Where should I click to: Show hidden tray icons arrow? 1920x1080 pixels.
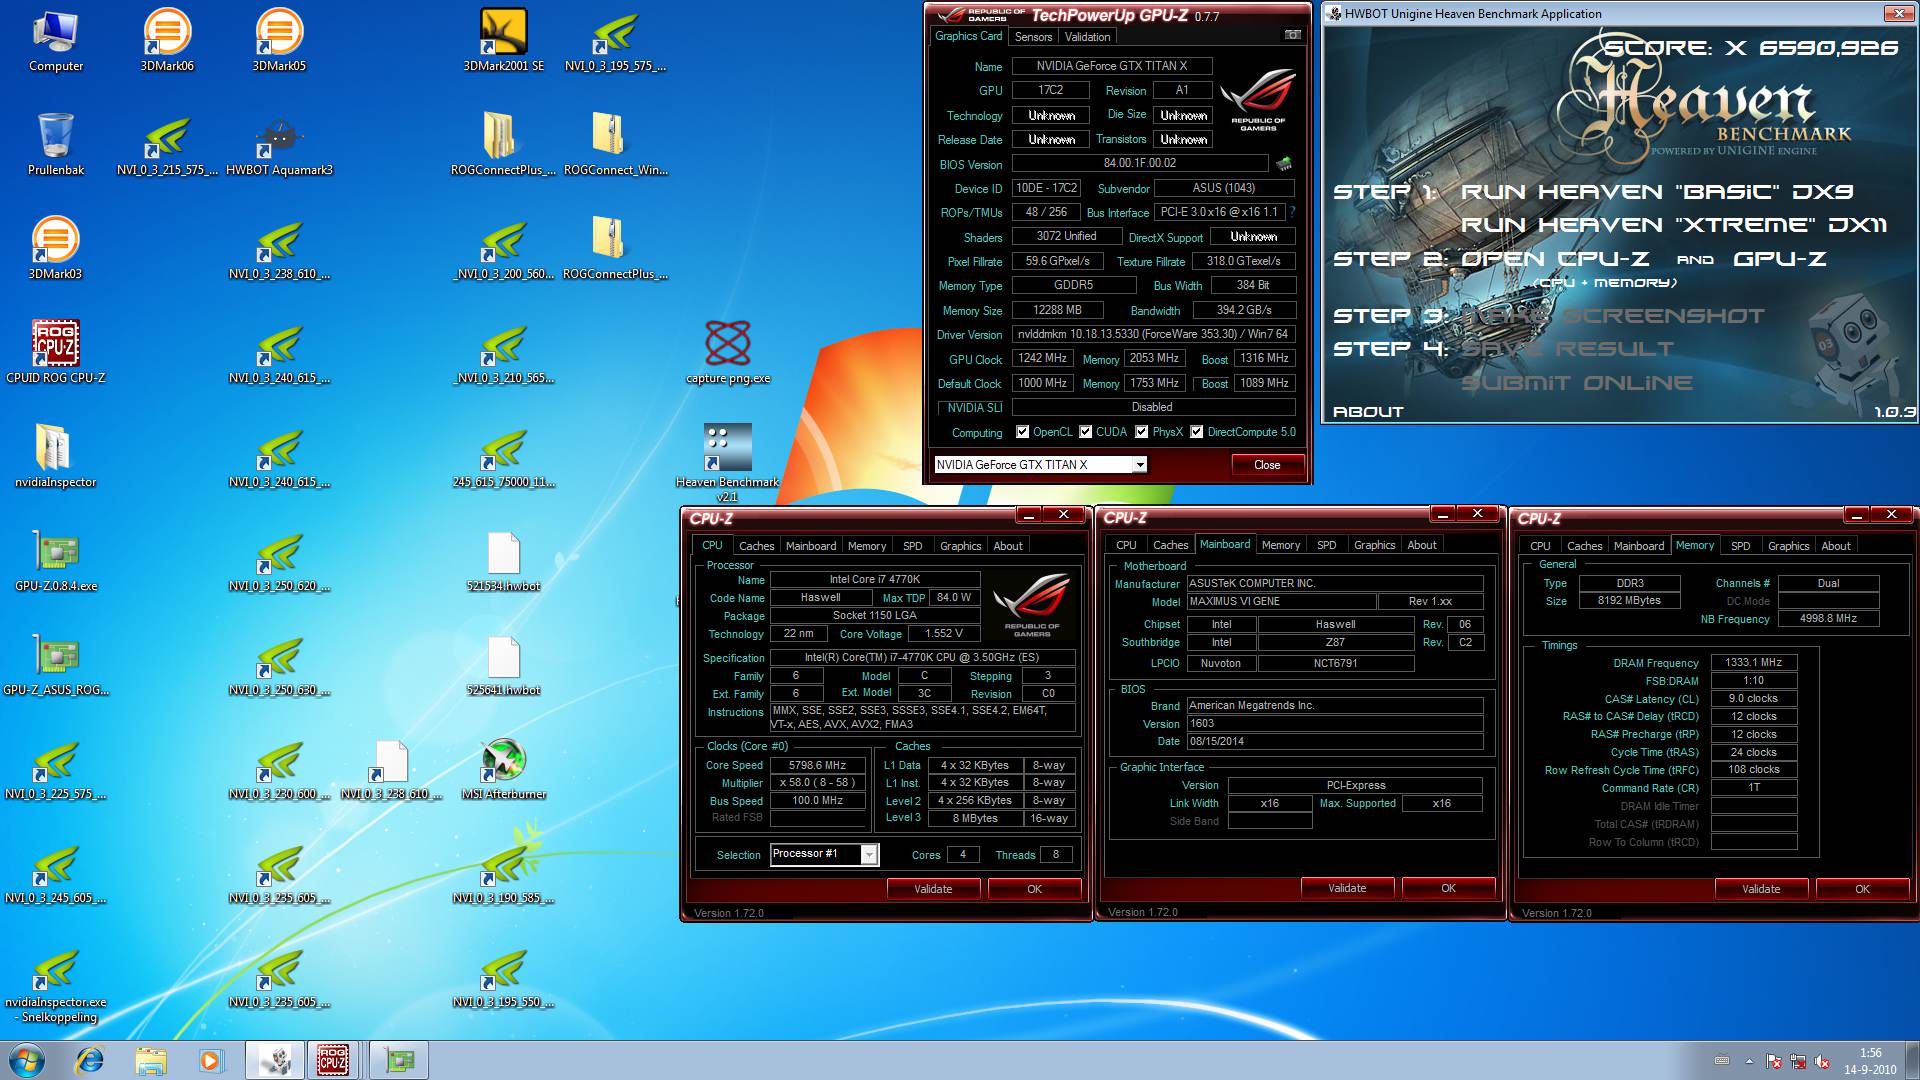1749,1061
